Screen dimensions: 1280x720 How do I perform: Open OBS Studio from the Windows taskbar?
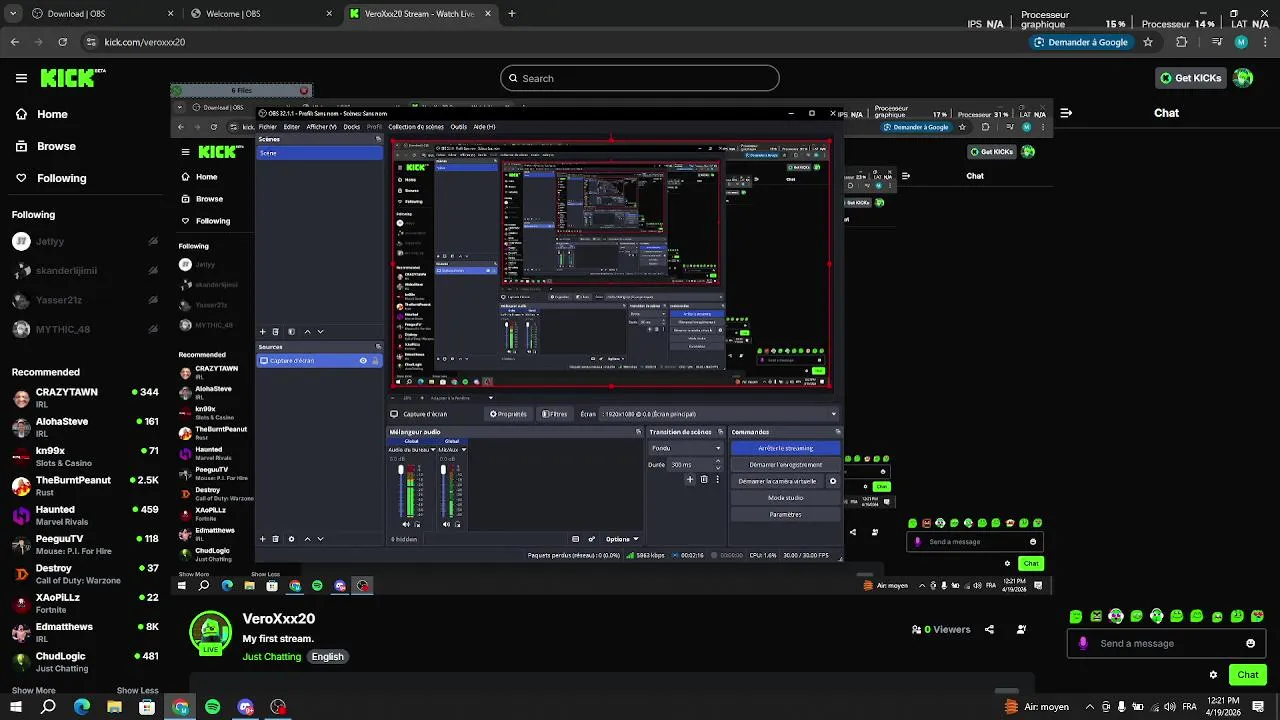(279, 707)
